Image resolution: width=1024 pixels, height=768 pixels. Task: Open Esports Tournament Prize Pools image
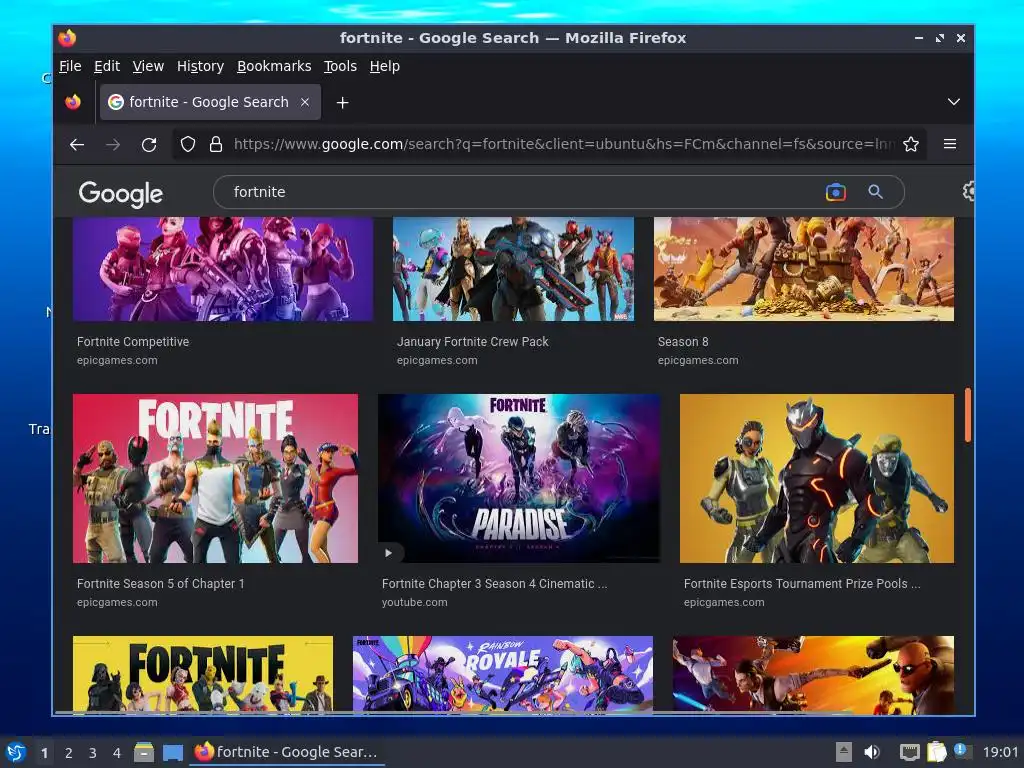817,478
